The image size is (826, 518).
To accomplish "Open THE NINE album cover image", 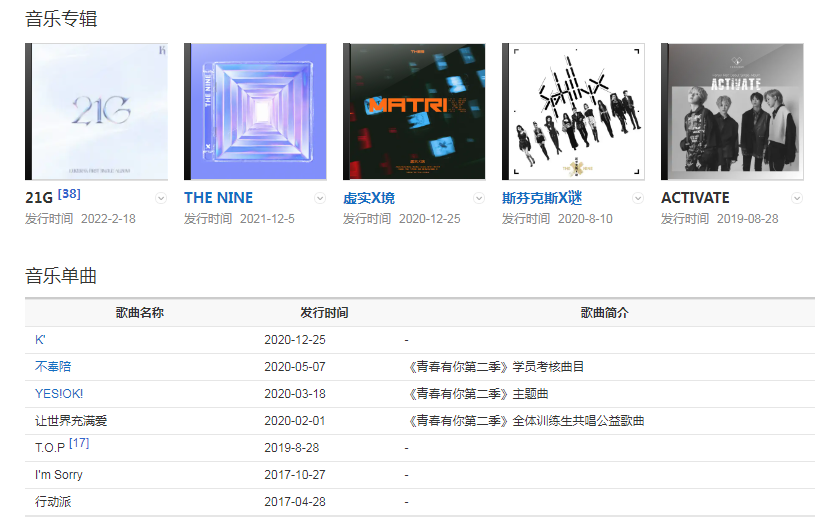I will click(x=255, y=111).
